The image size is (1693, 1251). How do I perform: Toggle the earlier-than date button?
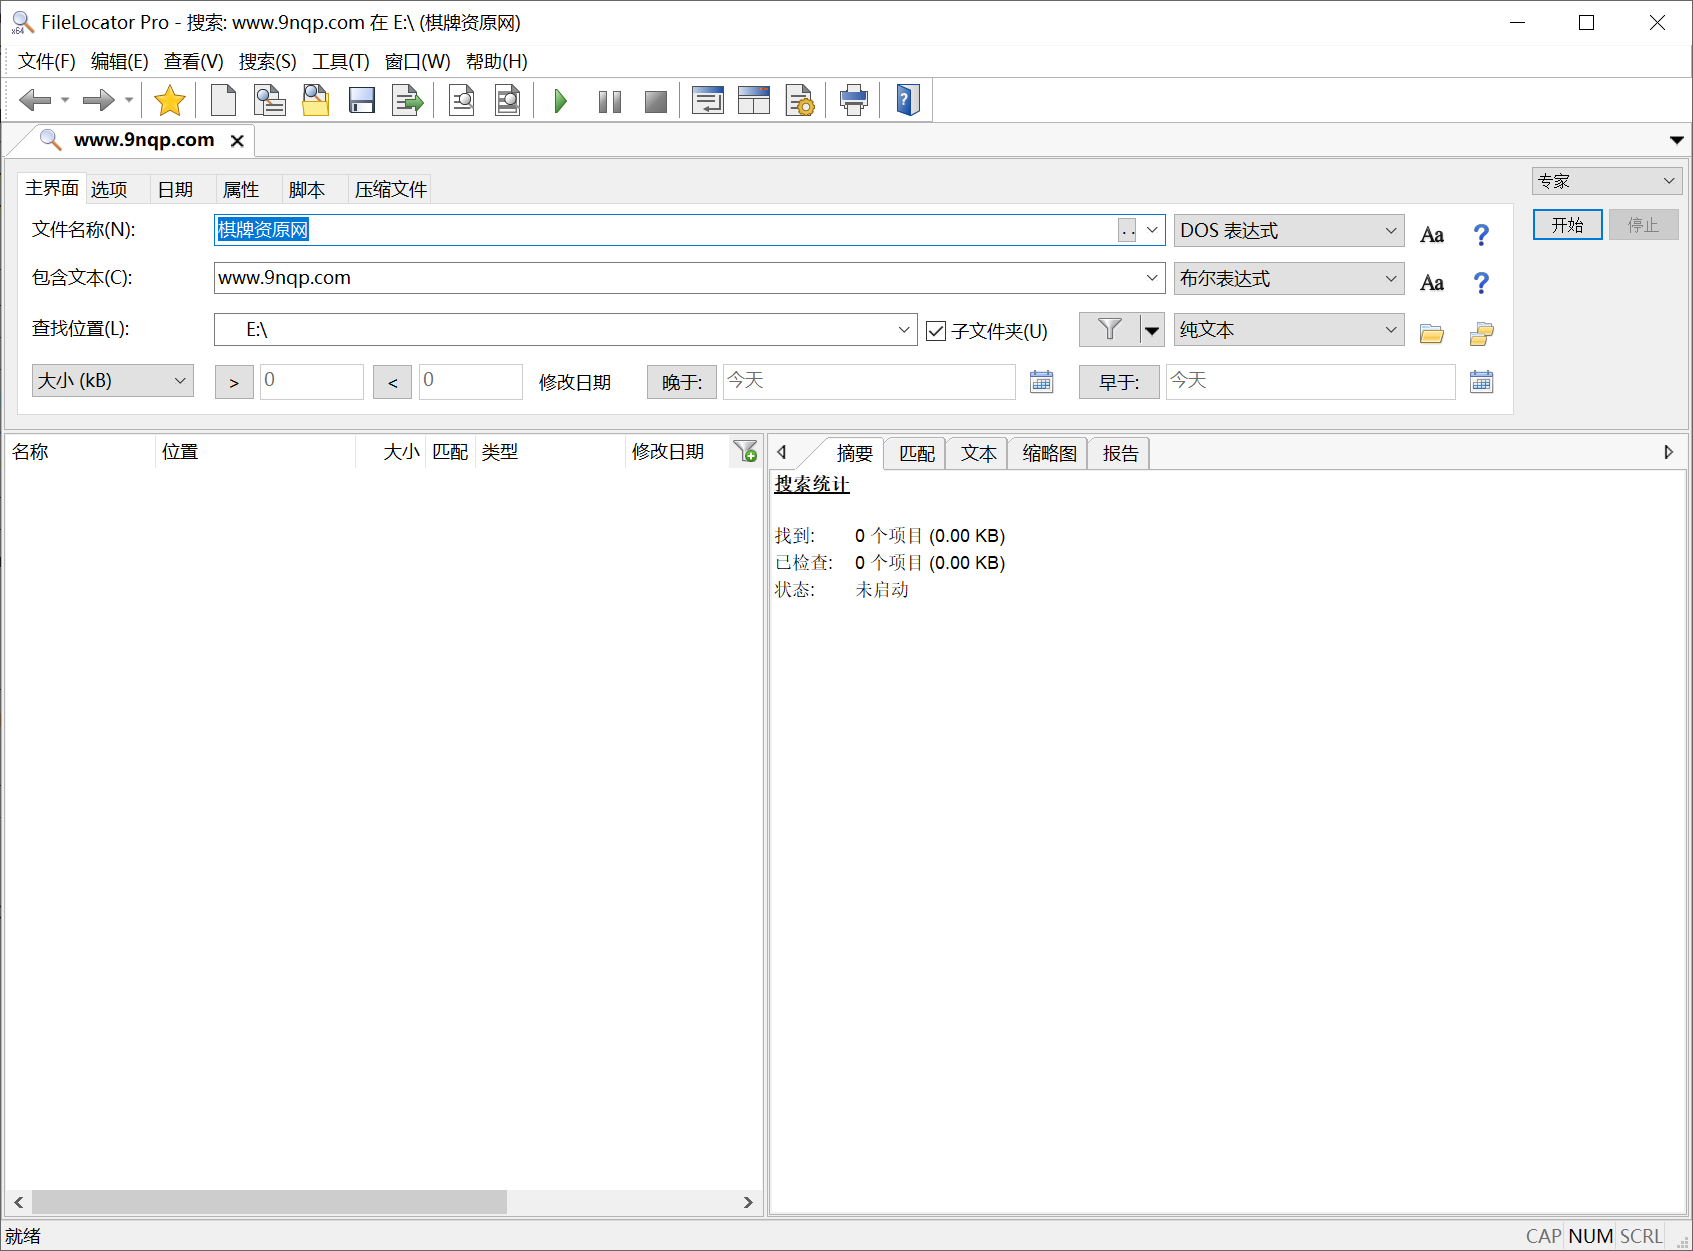click(1119, 382)
